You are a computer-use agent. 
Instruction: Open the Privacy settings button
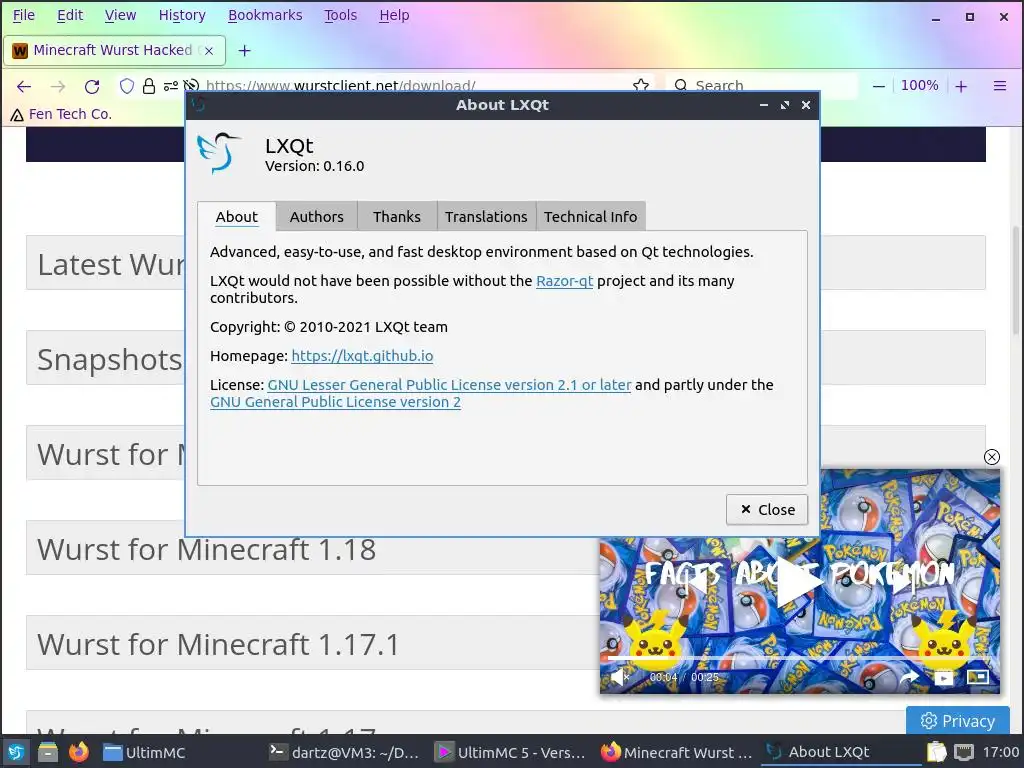click(957, 720)
